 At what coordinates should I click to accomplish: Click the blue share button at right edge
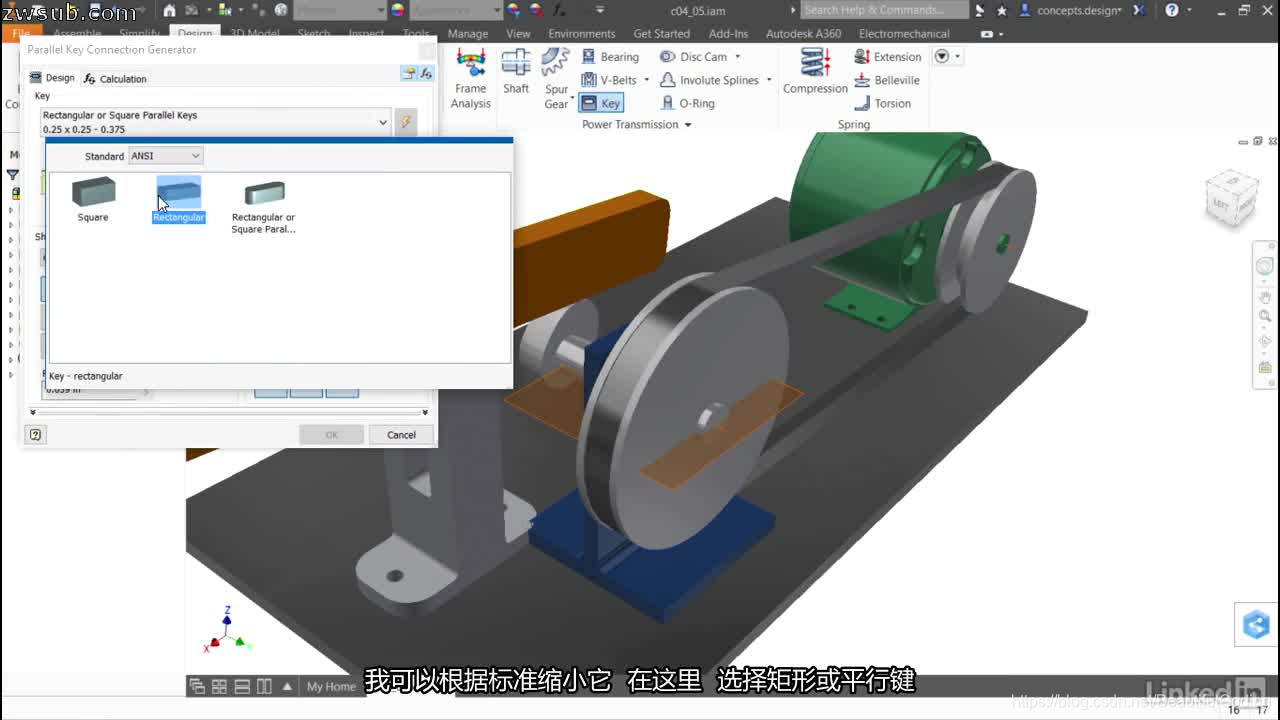(1256, 625)
